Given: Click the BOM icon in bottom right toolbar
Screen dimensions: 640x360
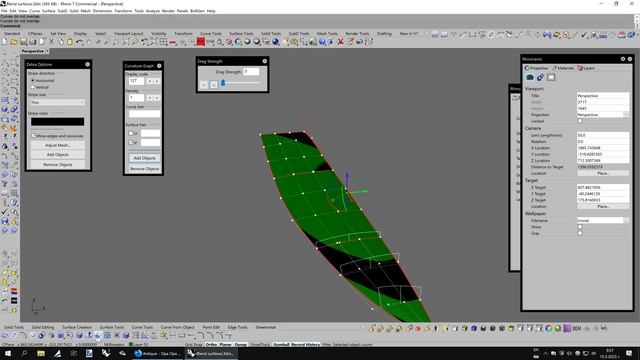Looking at the screenshot, I should 577,328.
